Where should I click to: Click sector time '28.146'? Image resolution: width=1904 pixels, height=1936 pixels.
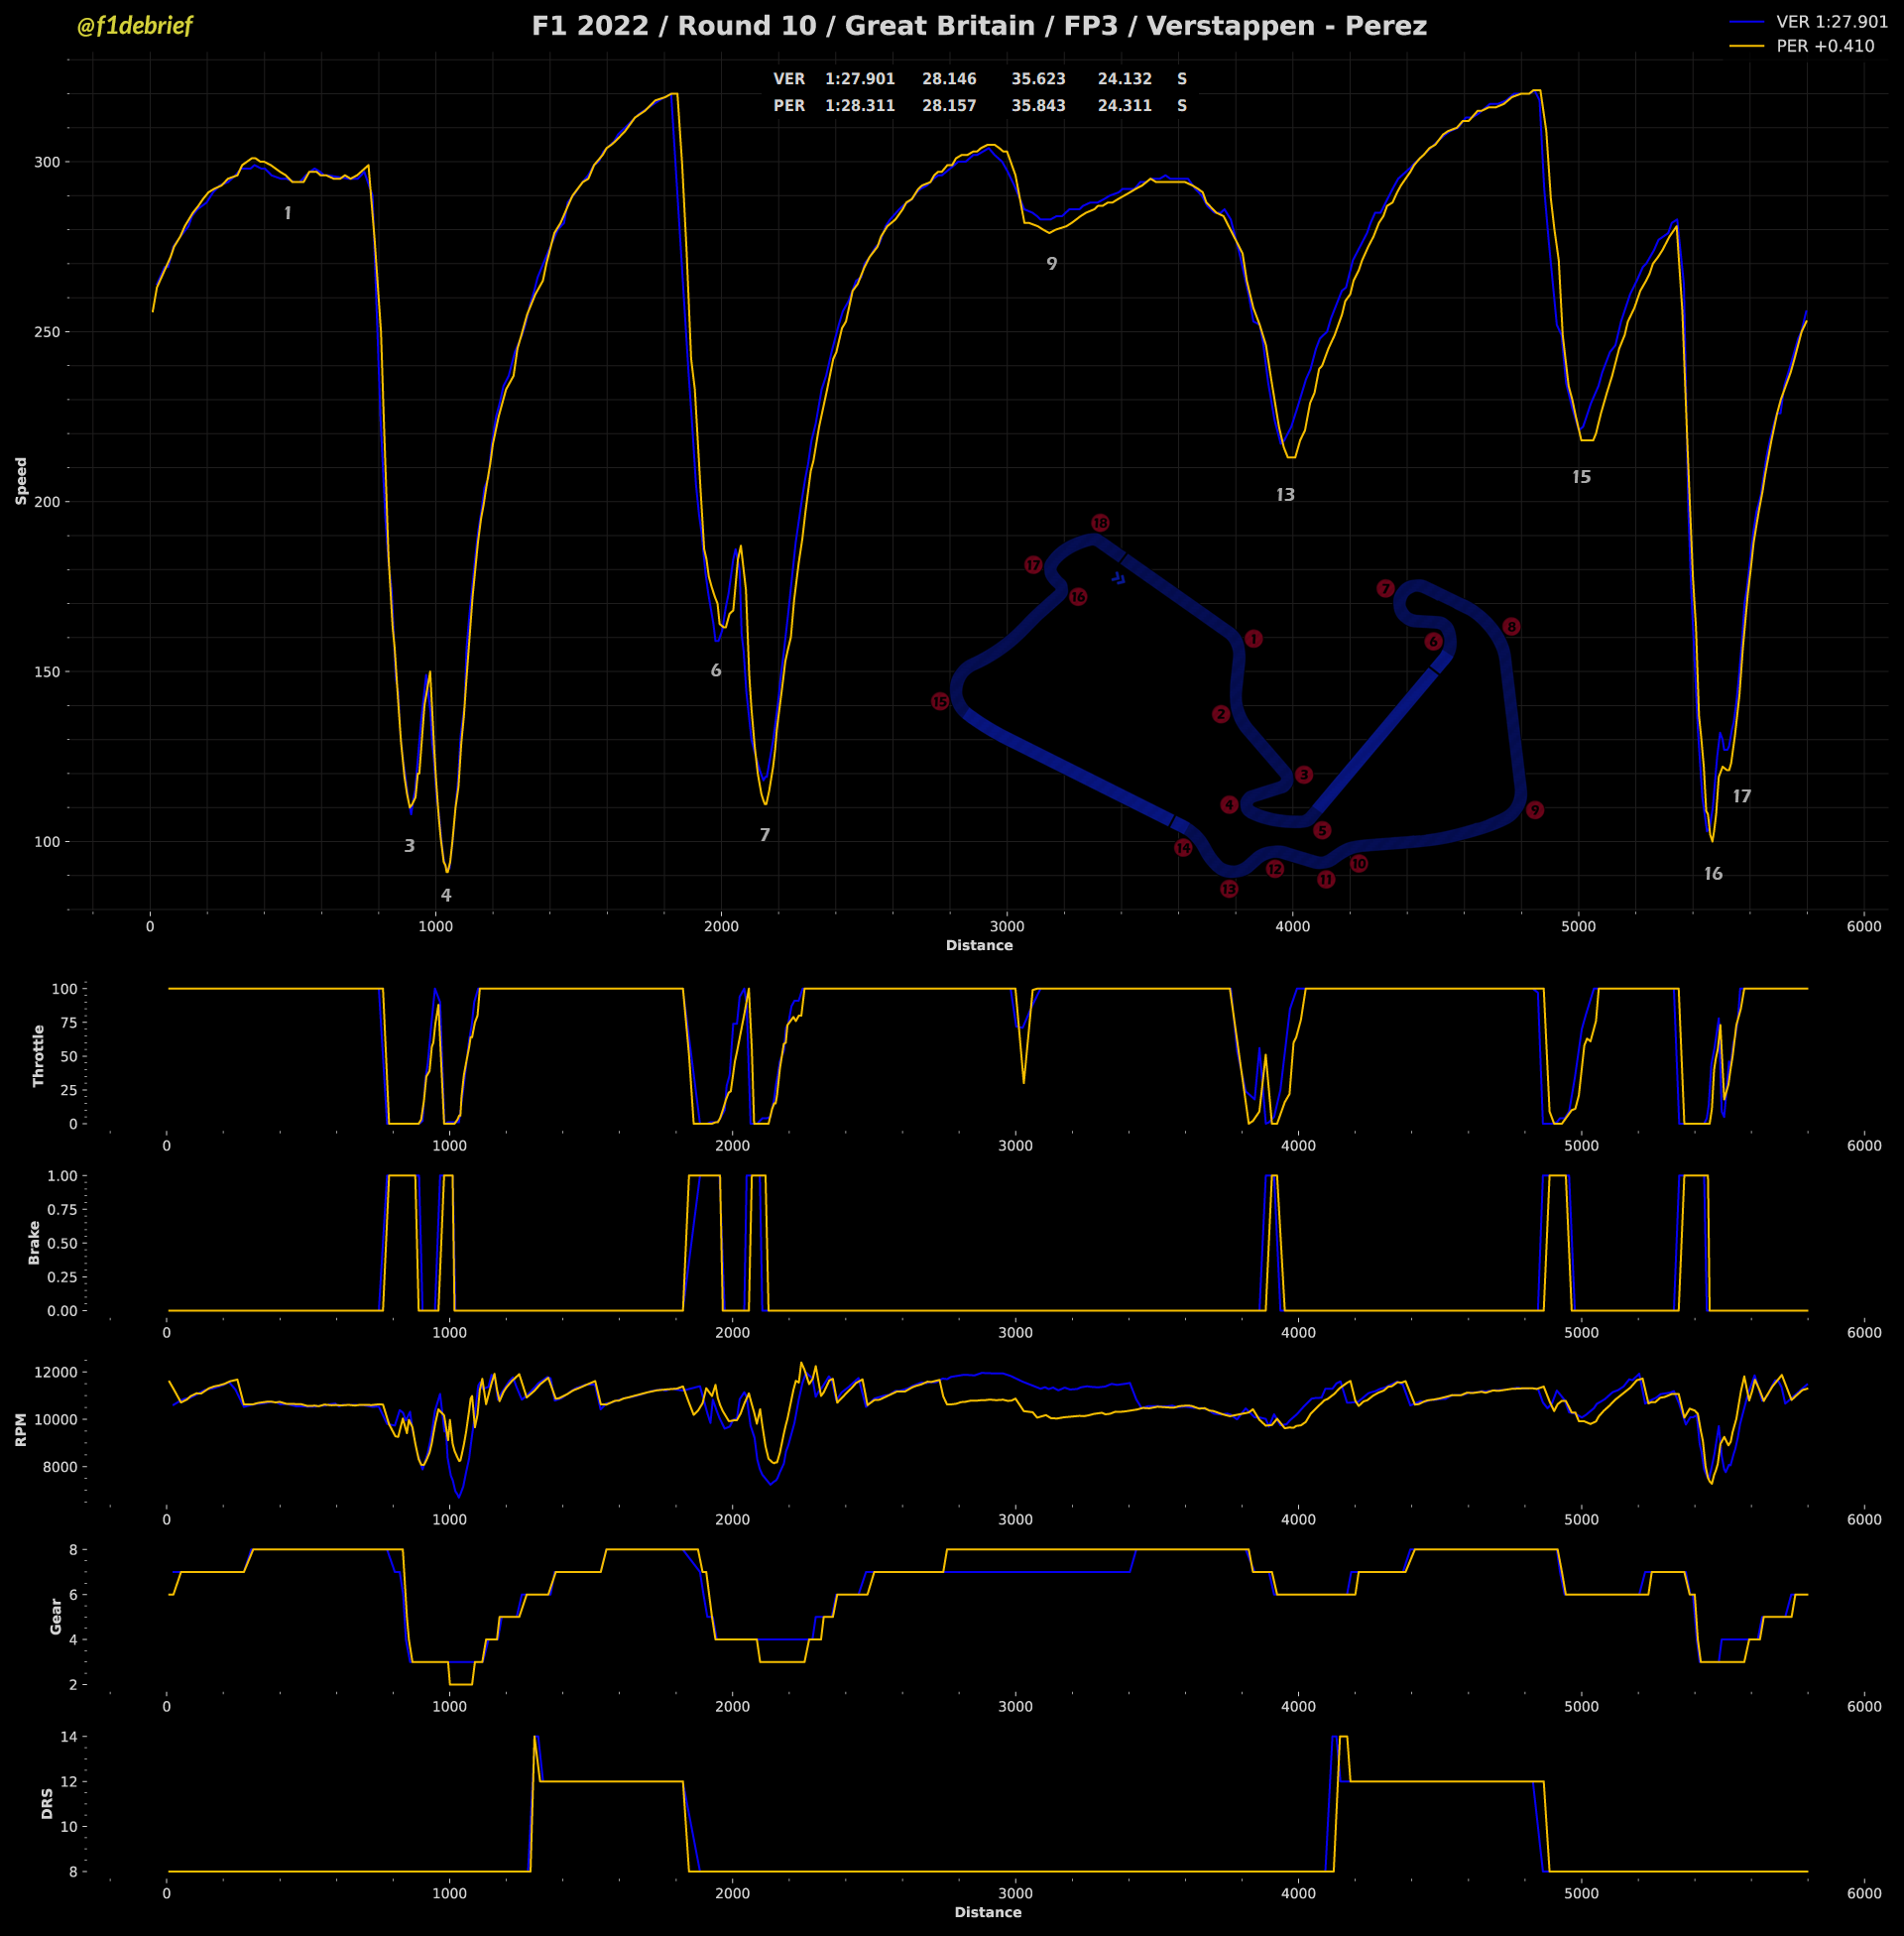point(949,79)
